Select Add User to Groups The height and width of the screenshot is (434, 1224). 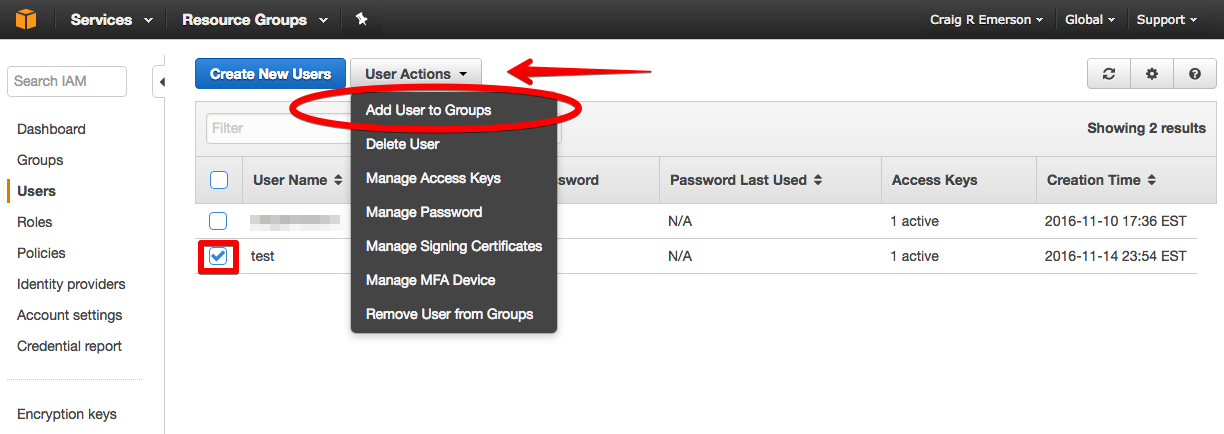(x=429, y=110)
